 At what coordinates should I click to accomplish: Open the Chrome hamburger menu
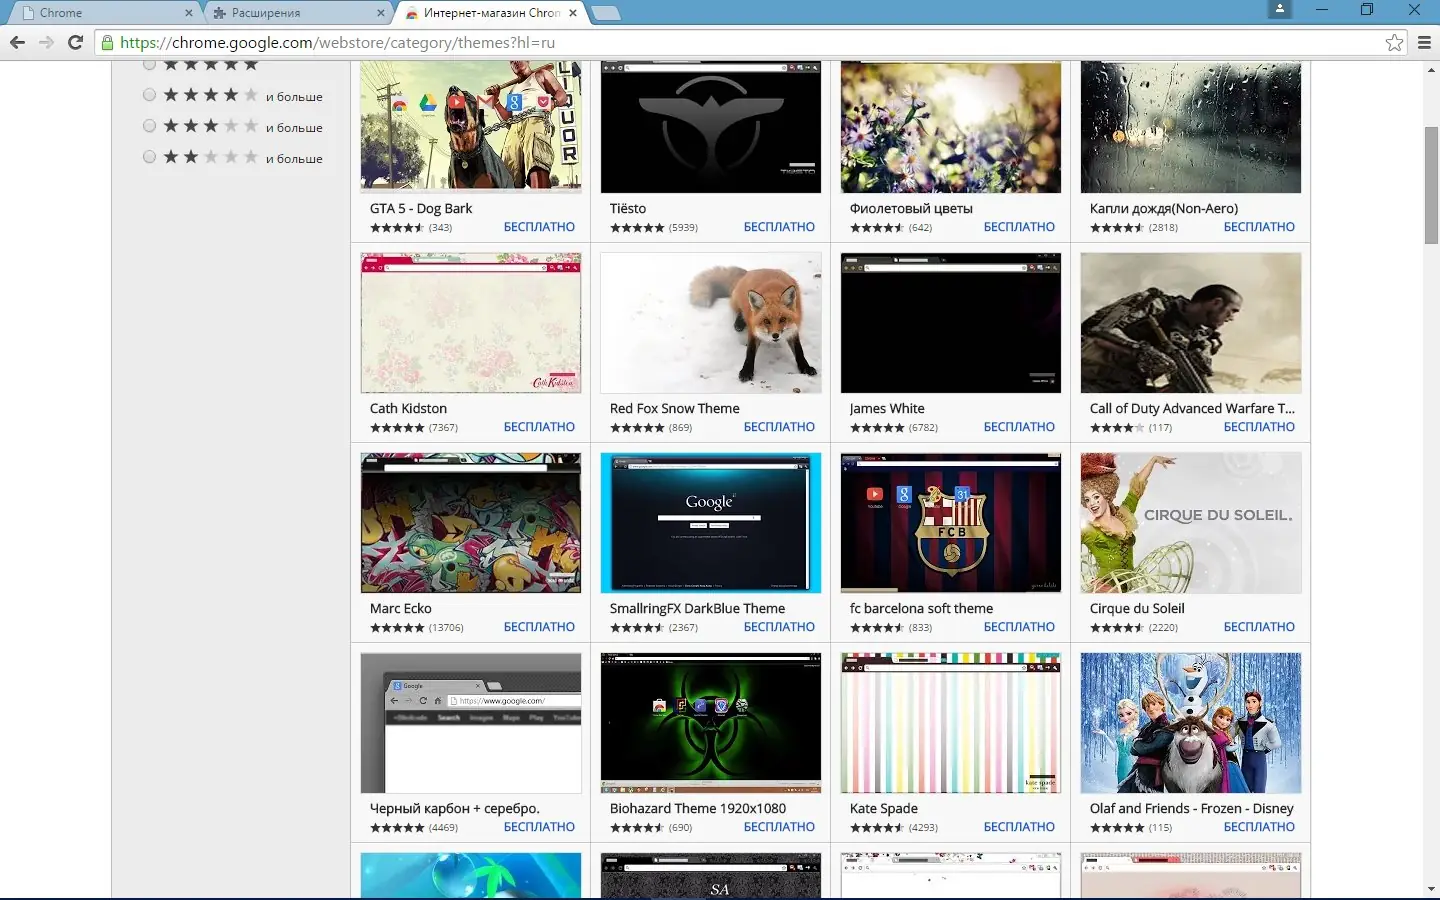1424,42
